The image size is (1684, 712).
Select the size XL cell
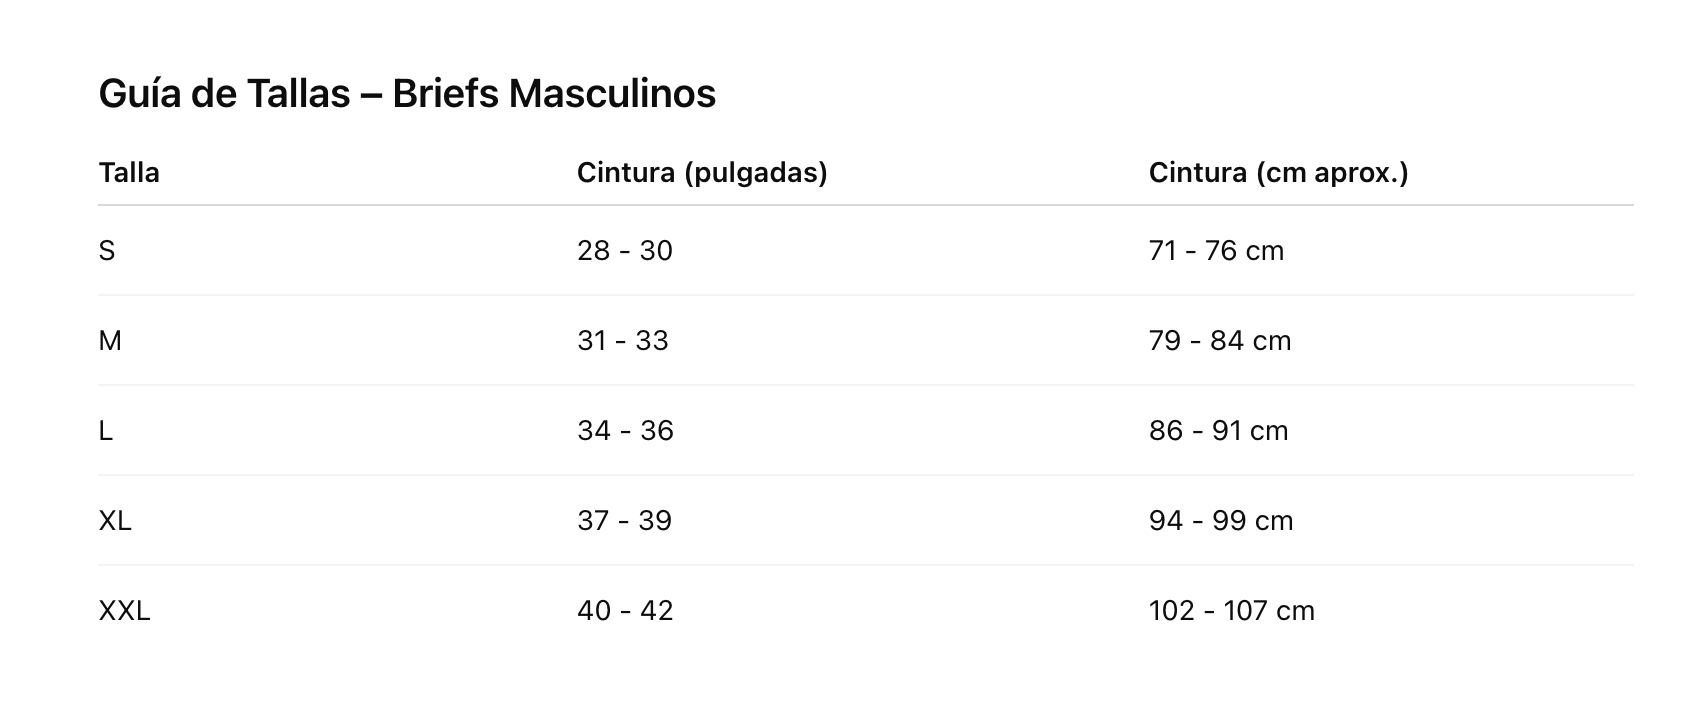115,521
